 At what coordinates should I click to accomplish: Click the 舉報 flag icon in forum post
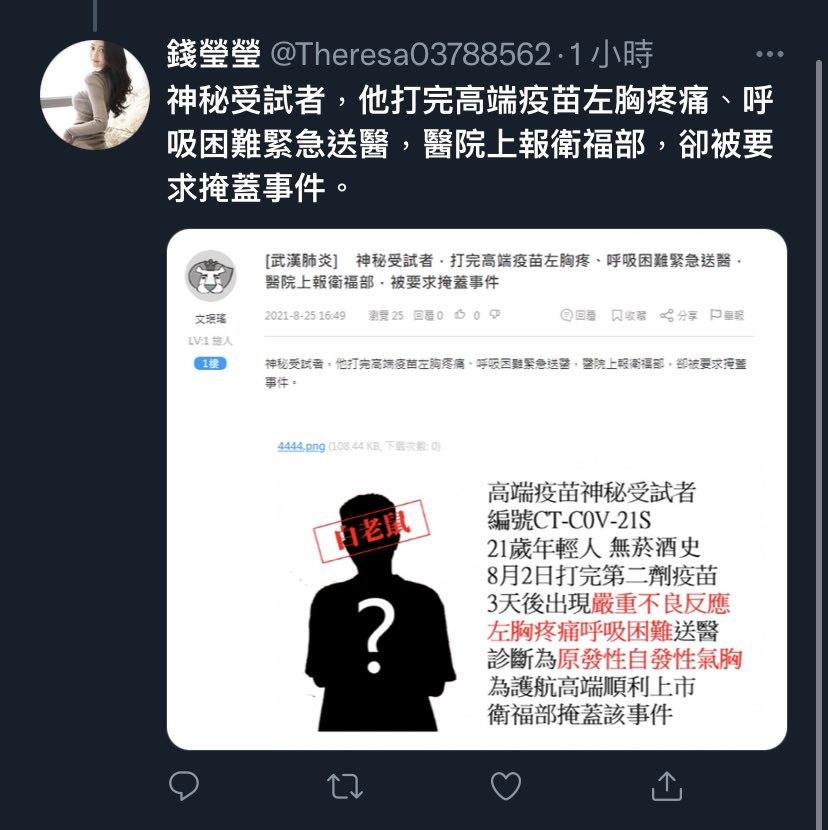(716, 315)
